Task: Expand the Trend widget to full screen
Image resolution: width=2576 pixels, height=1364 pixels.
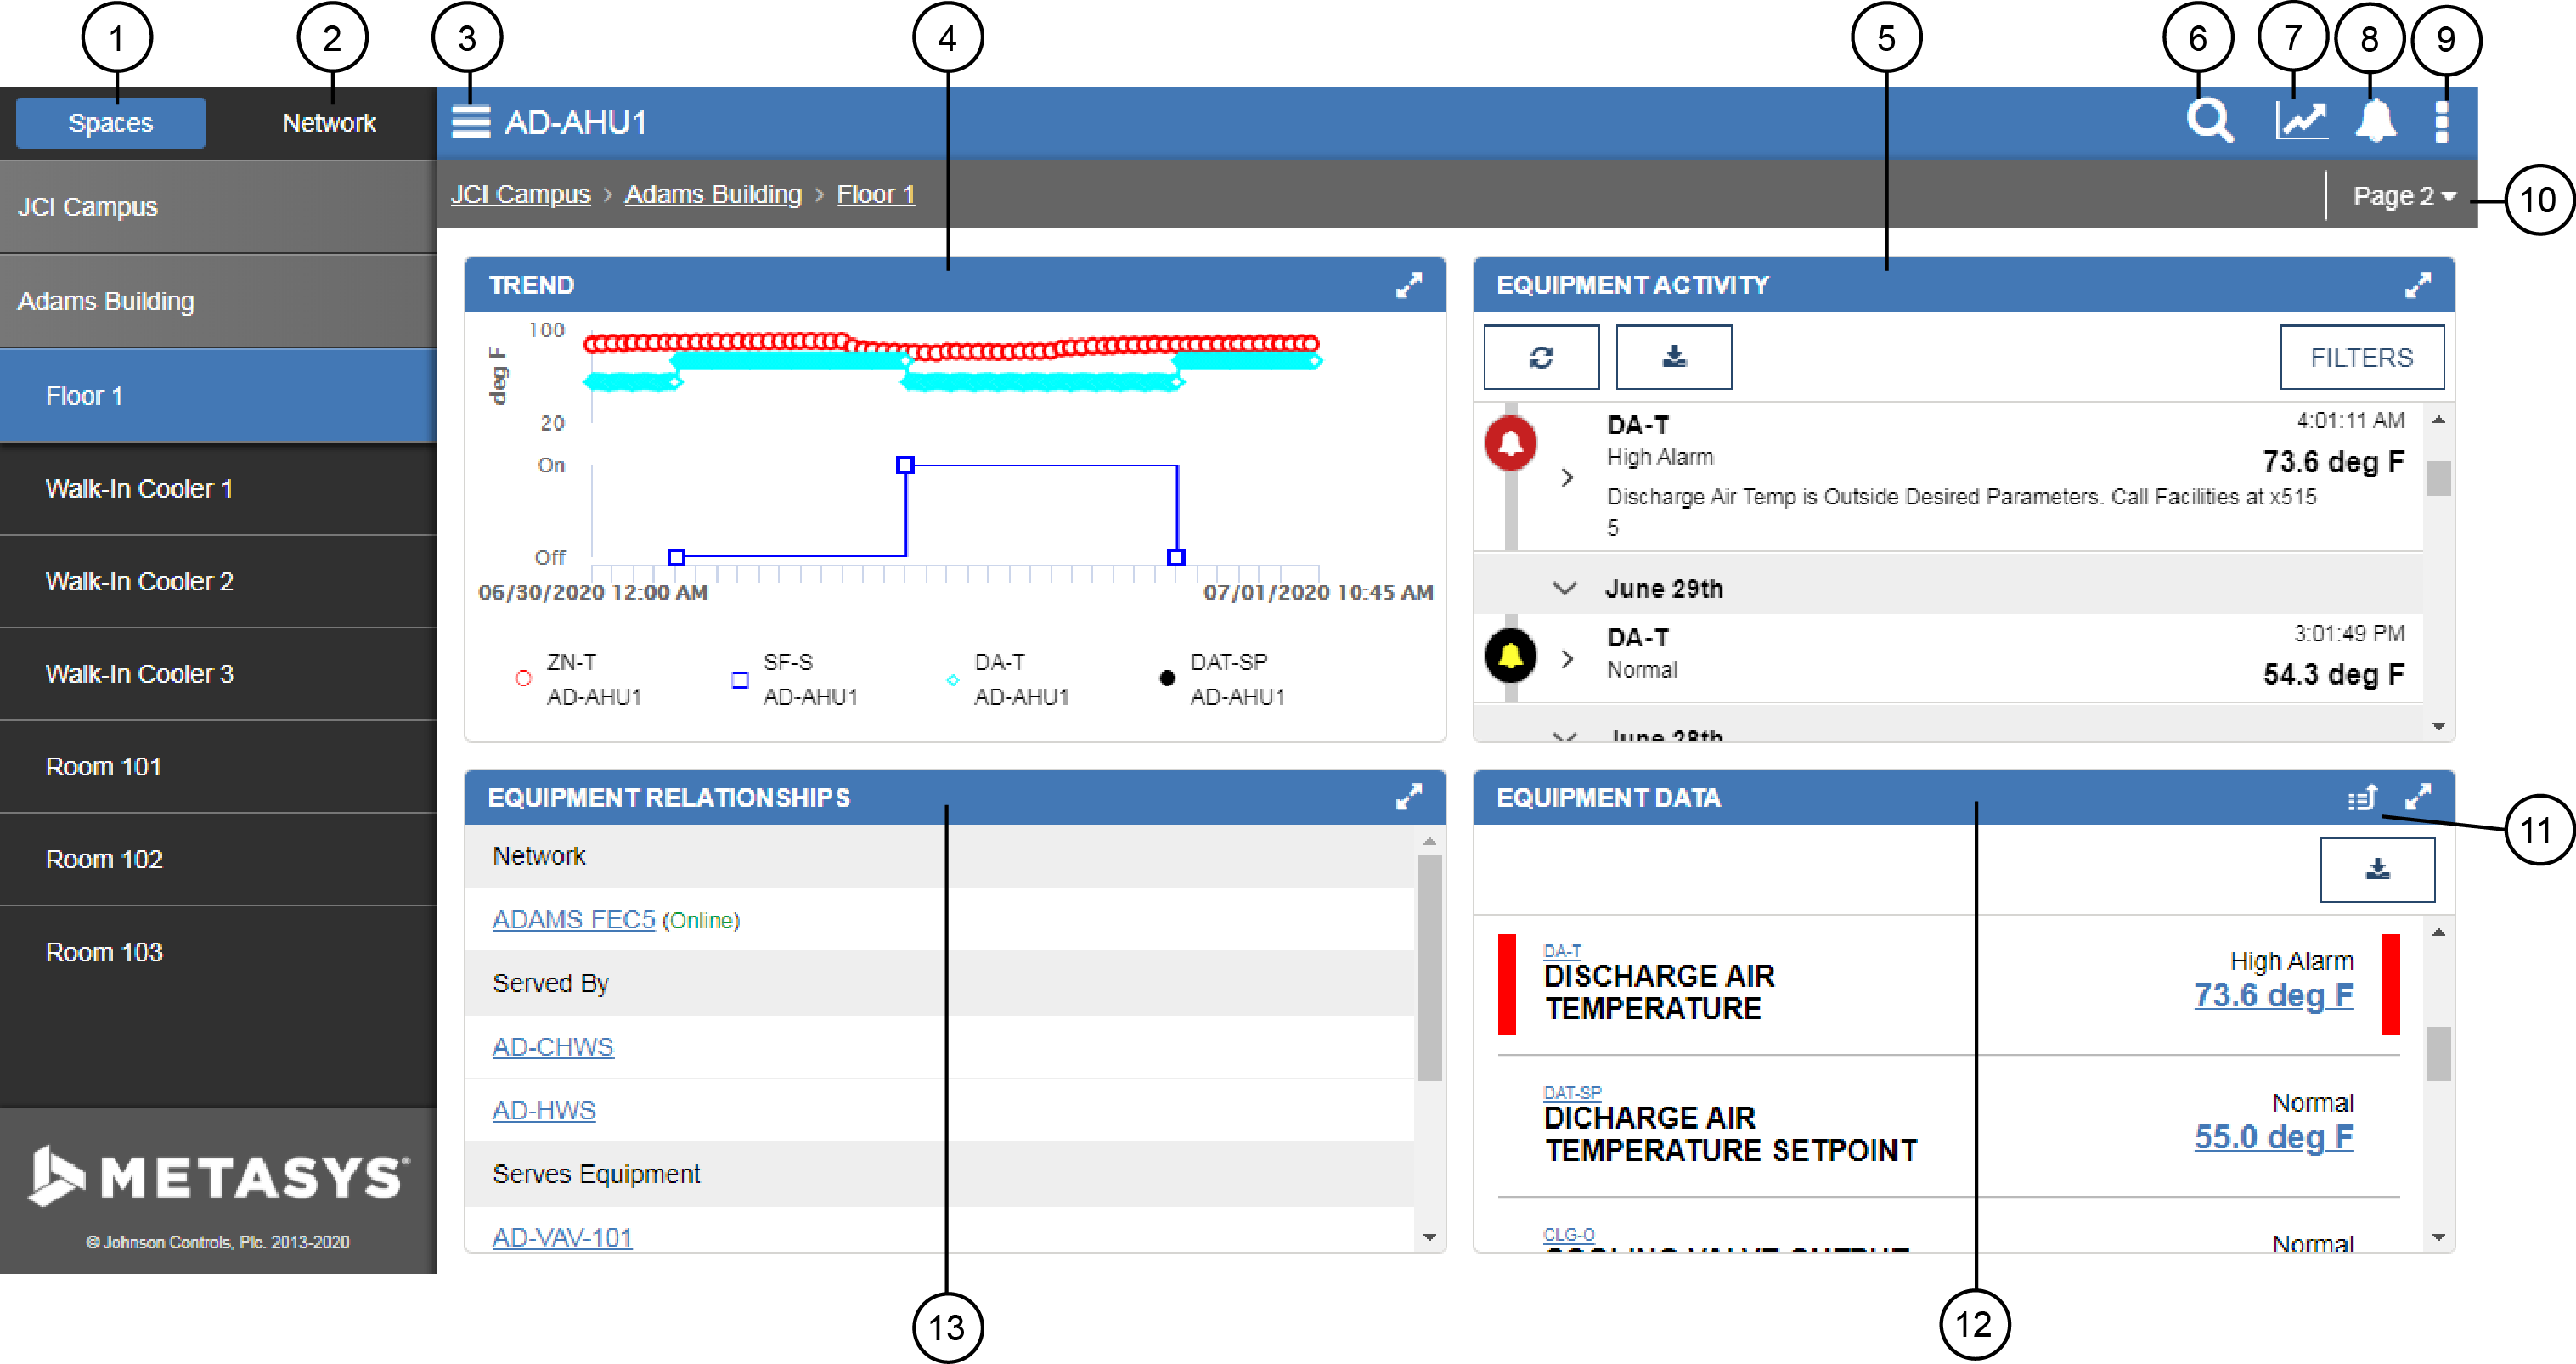Action: point(1408,286)
